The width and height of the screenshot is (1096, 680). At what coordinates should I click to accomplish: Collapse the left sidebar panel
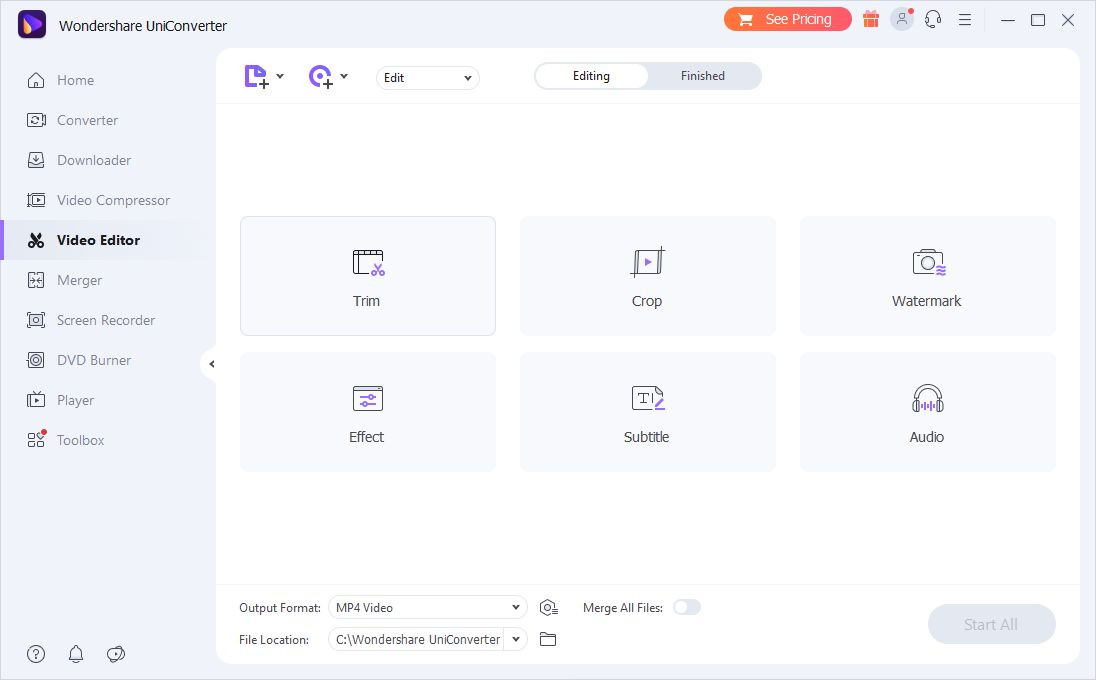211,364
